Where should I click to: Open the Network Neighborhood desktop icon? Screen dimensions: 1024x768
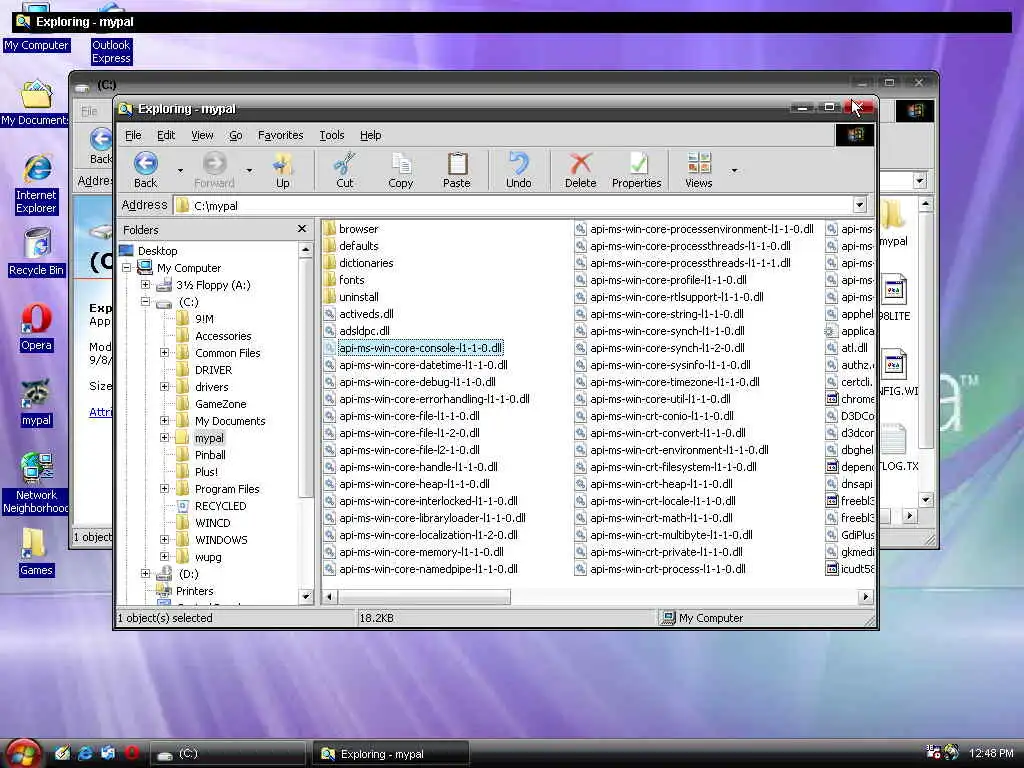pyautogui.click(x=37, y=483)
